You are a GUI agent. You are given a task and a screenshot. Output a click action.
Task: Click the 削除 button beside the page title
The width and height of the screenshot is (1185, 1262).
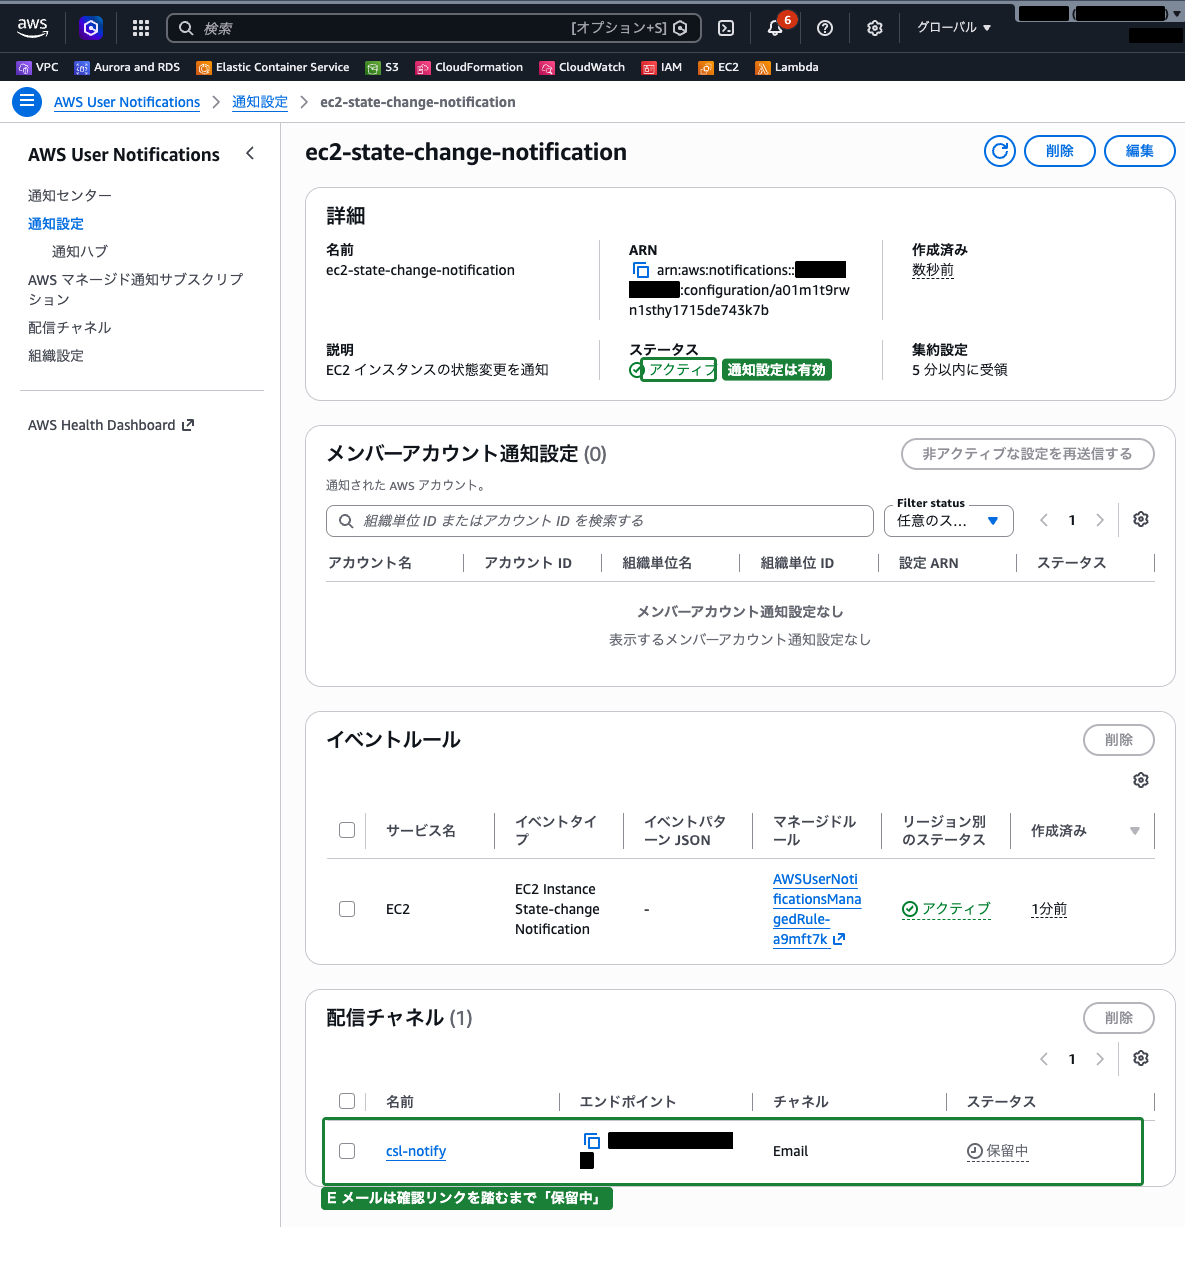click(1060, 151)
